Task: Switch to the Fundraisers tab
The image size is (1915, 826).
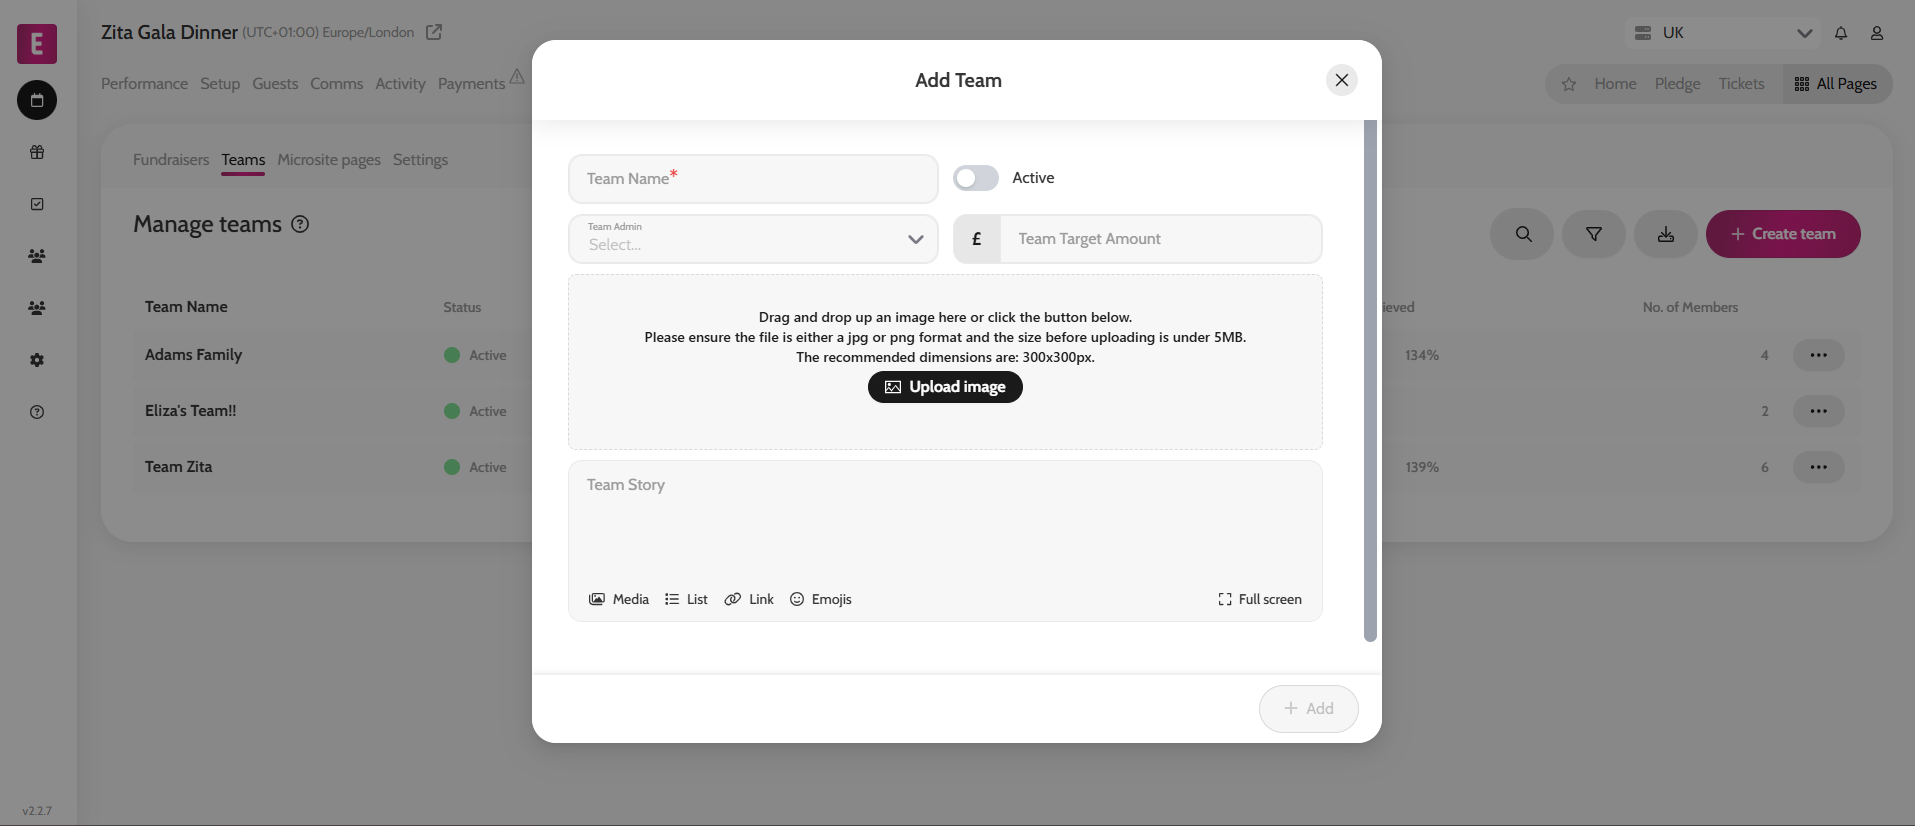Action: click(x=171, y=160)
